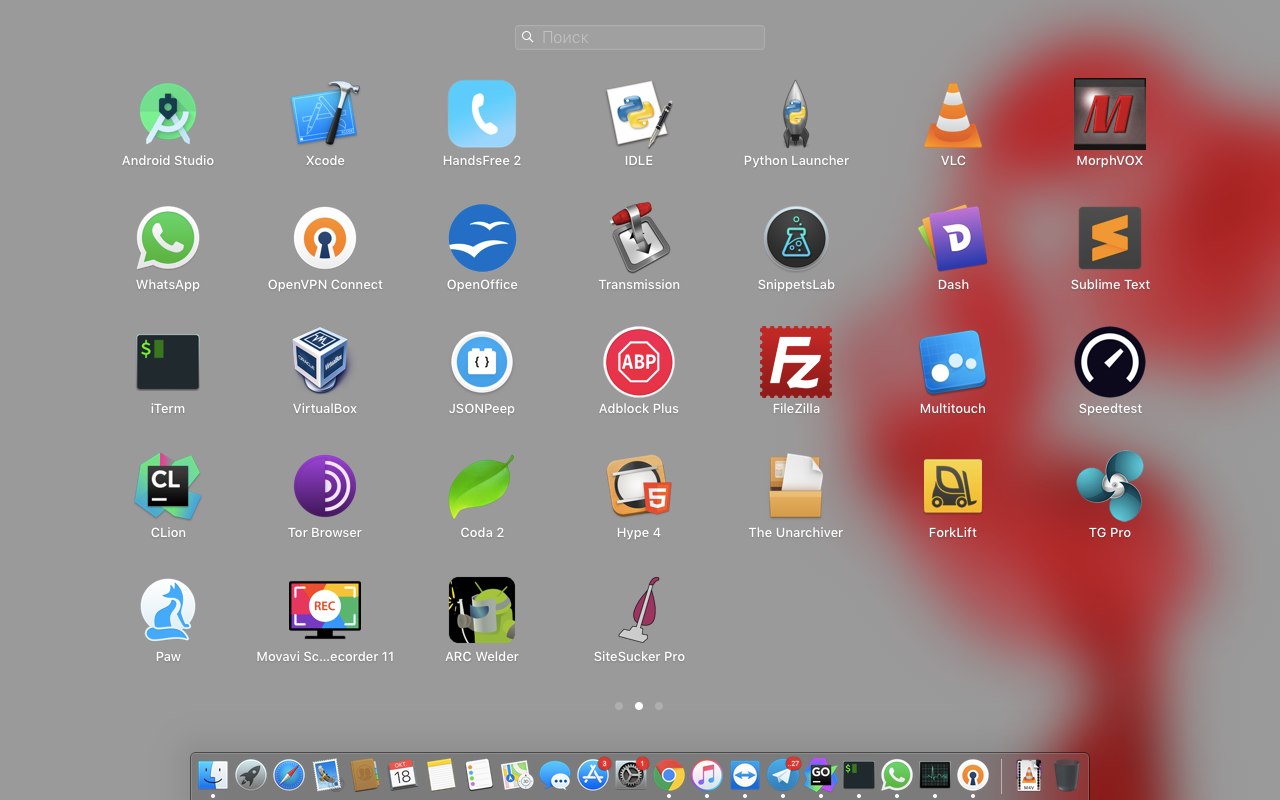
Task: Launch ARC Welder app
Action: (482, 610)
